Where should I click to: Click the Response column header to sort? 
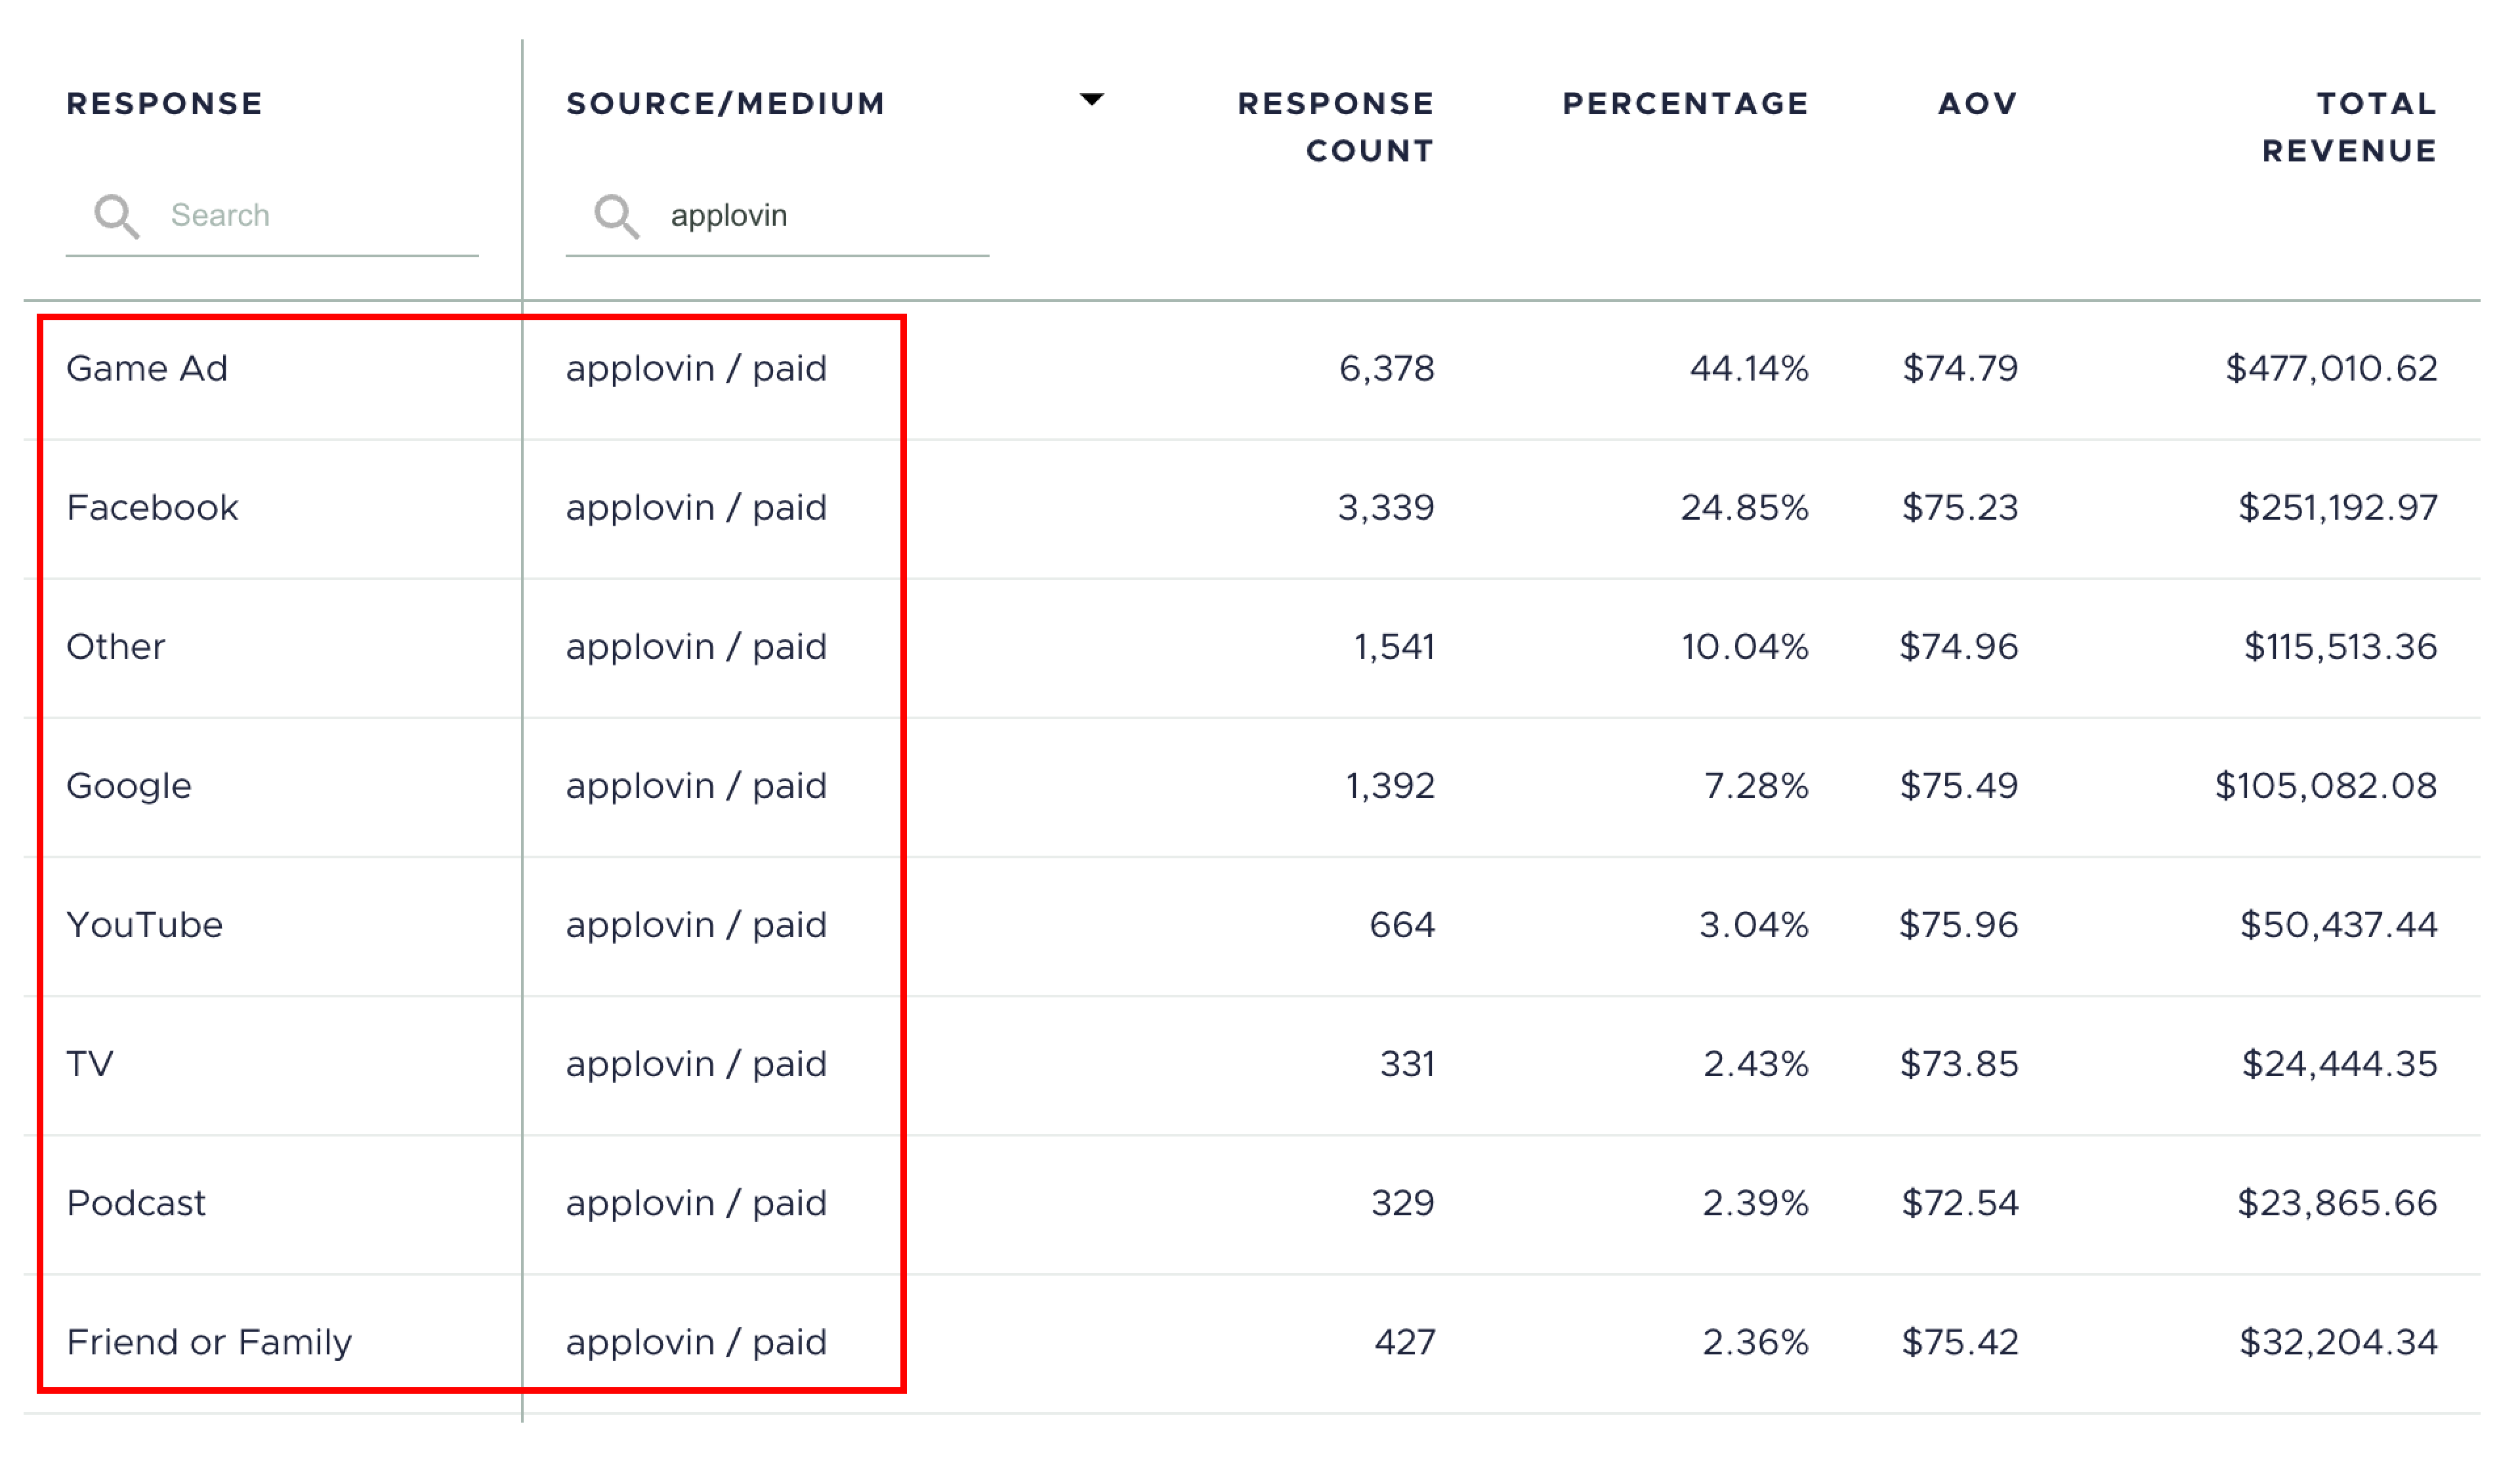[x=165, y=103]
